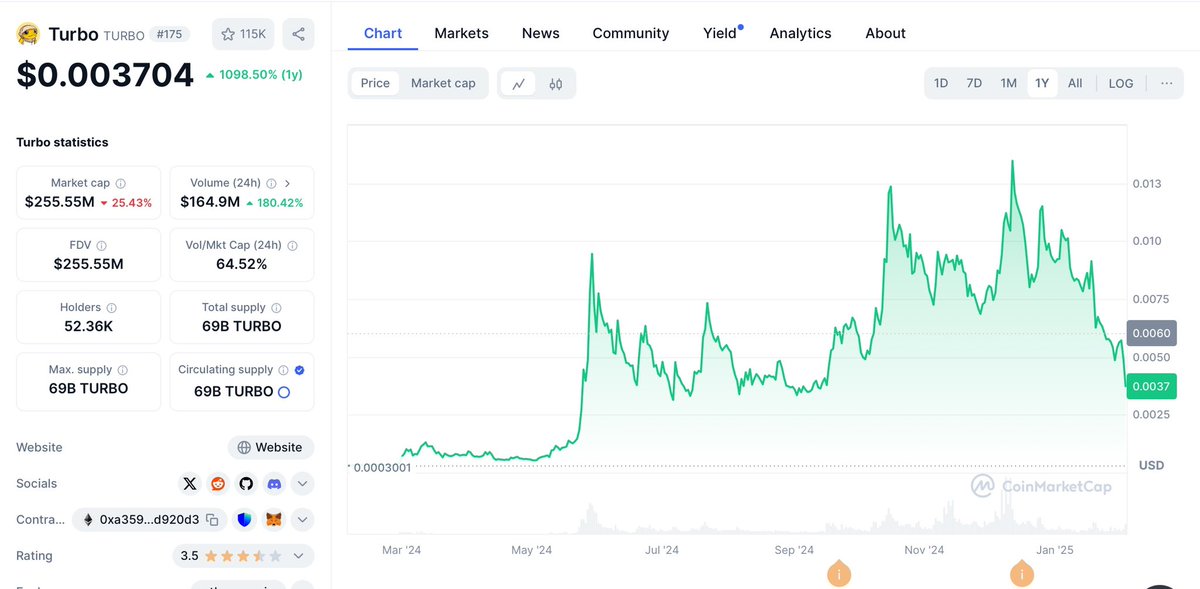The width and height of the screenshot is (1200, 589).
Task: Set chart range to 1D
Action: (x=941, y=83)
